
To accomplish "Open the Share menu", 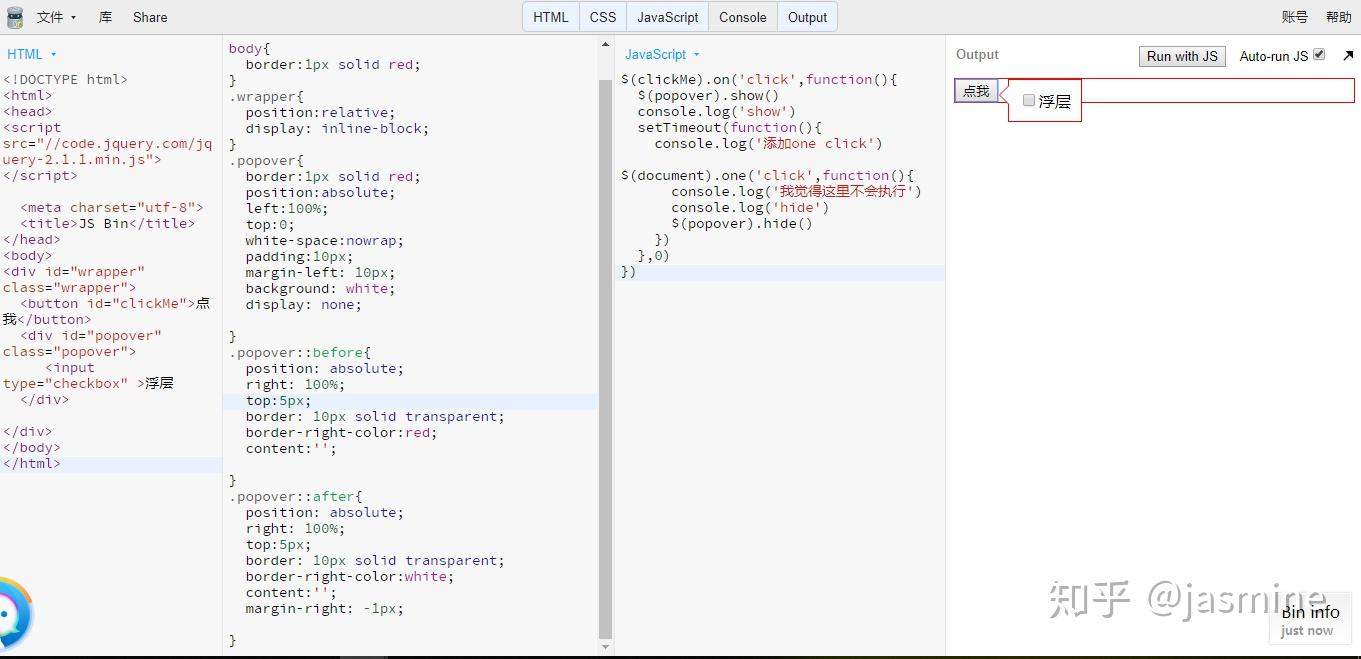I will [x=150, y=17].
